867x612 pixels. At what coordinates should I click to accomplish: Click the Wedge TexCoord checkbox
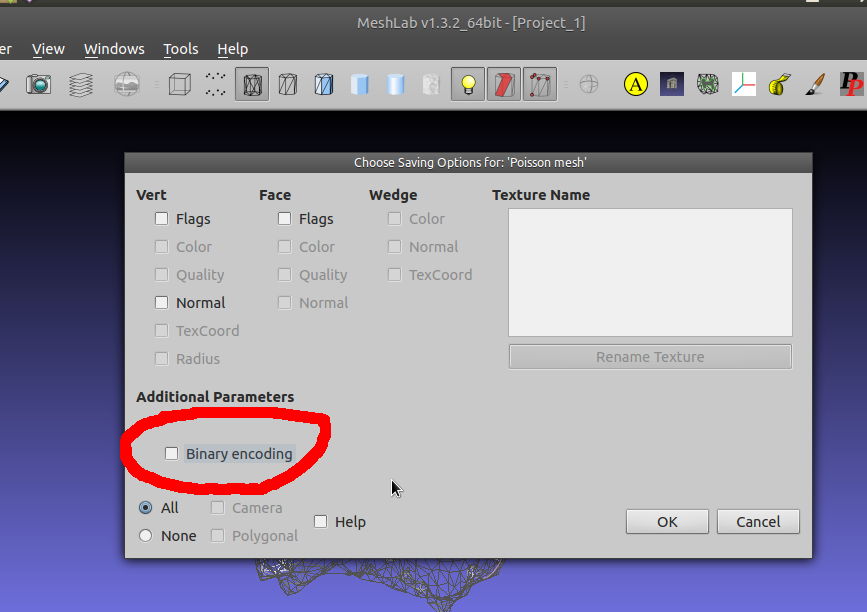click(x=394, y=274)
